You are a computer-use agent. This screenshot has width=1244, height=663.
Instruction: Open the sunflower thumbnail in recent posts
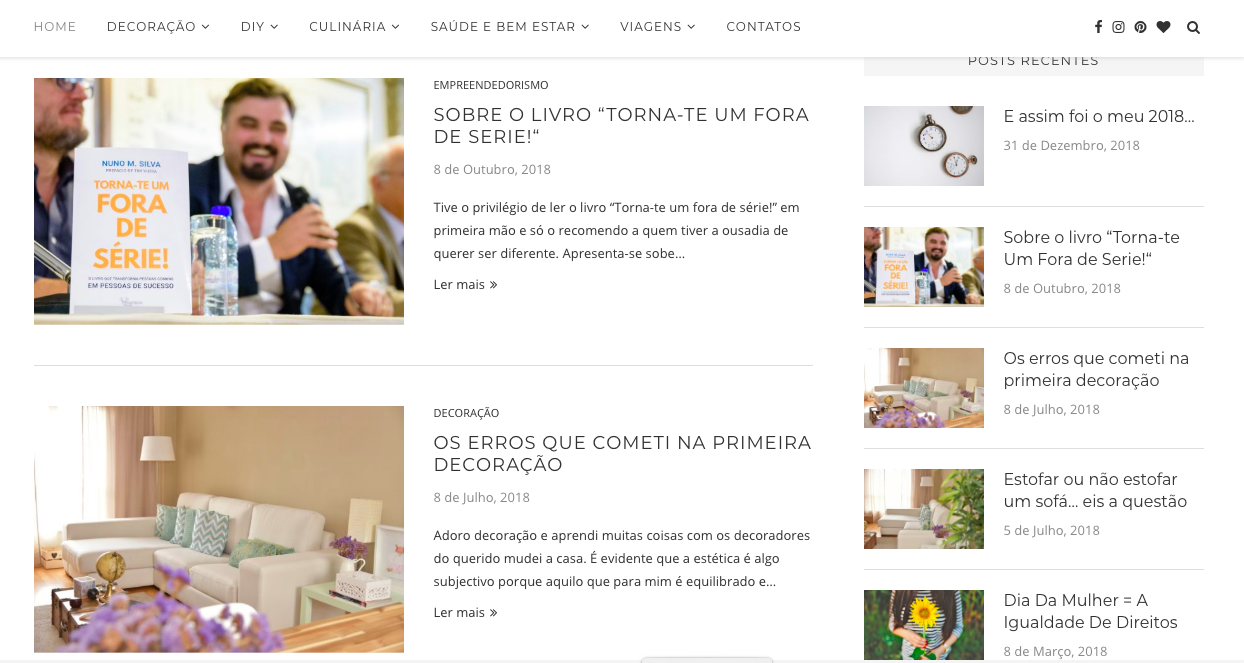(x=924, y=626)
